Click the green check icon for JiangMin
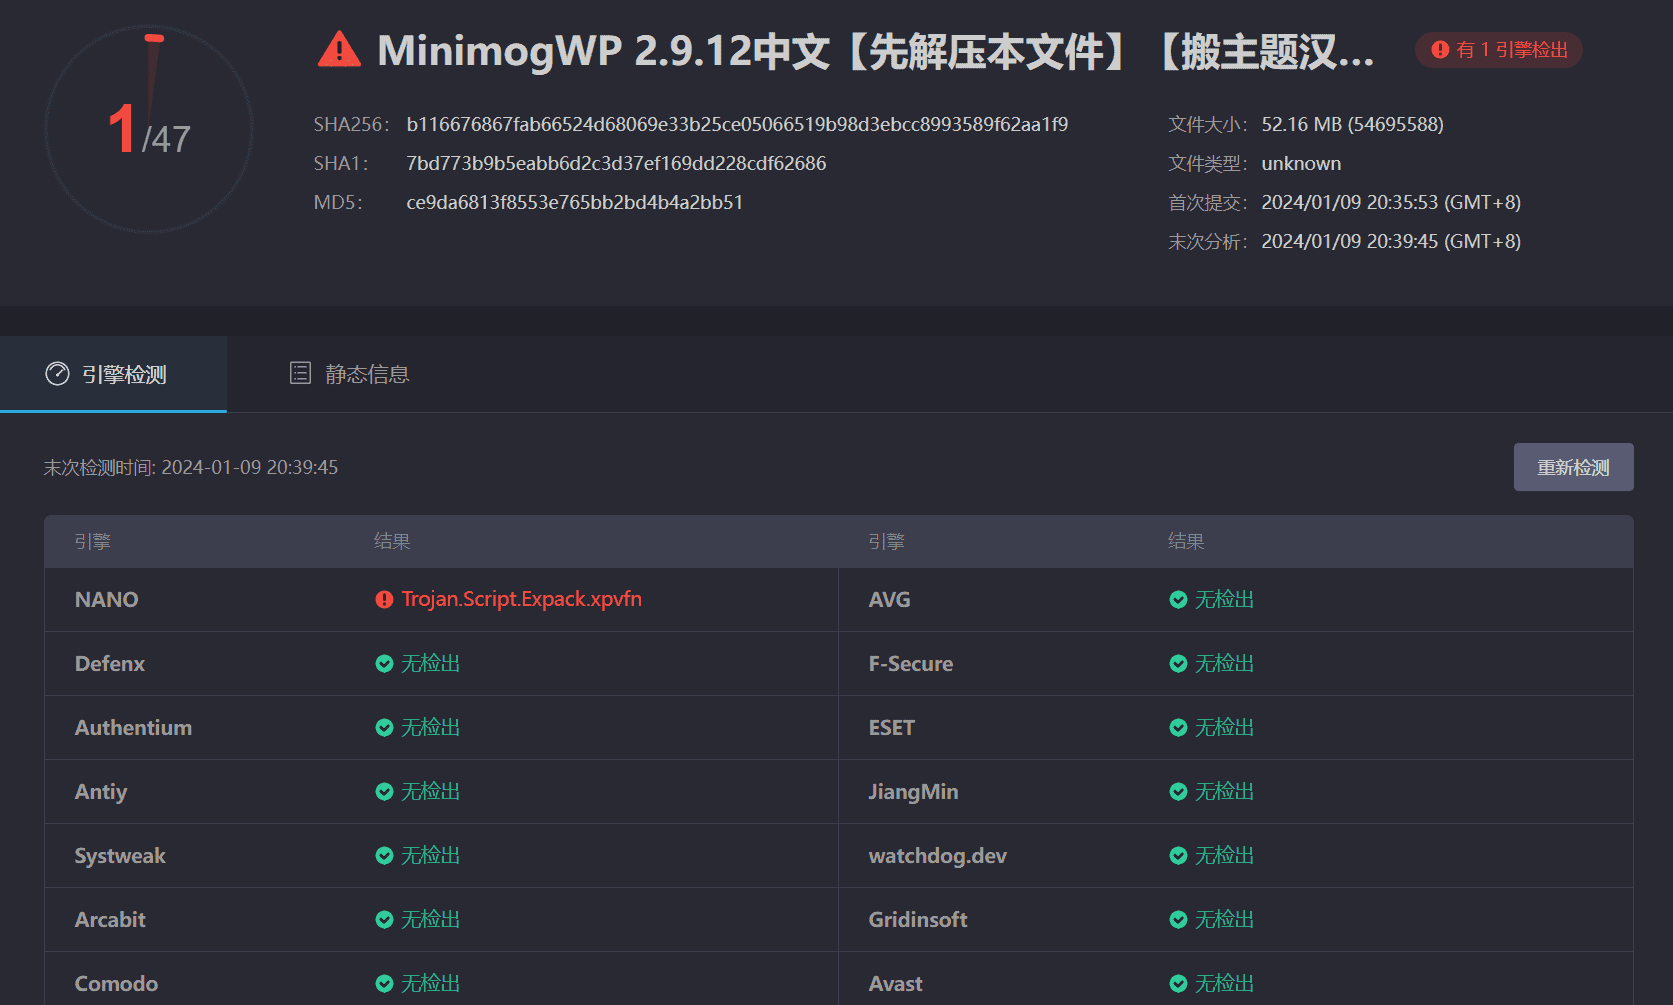This screenshot has width=1673, height=1005. [x=1178, y=791]
